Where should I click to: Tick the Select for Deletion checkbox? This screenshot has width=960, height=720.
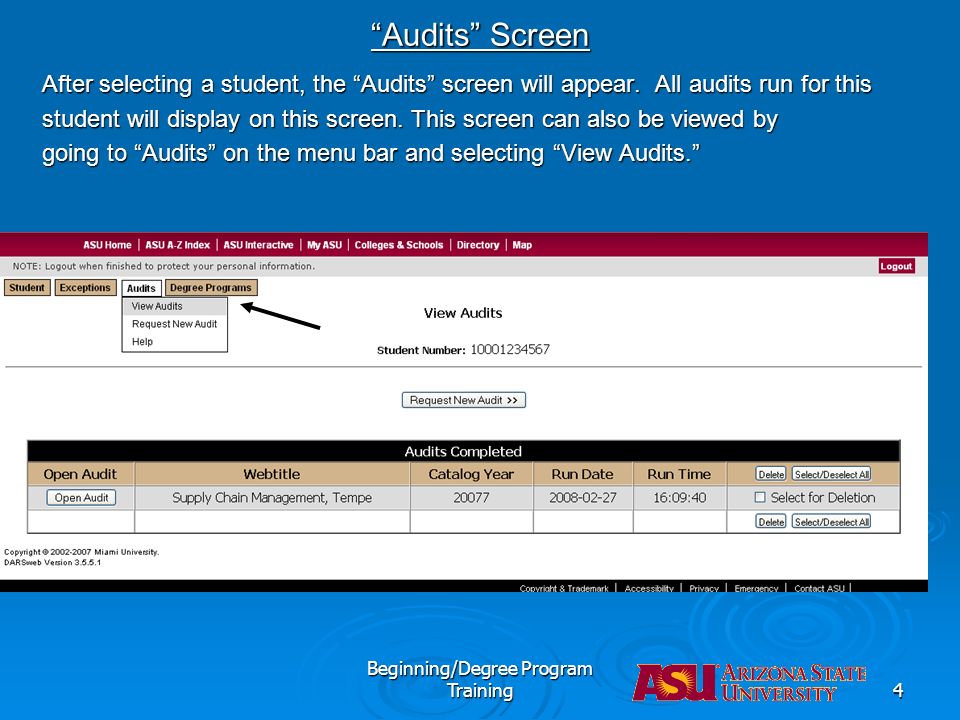(760, 497)
